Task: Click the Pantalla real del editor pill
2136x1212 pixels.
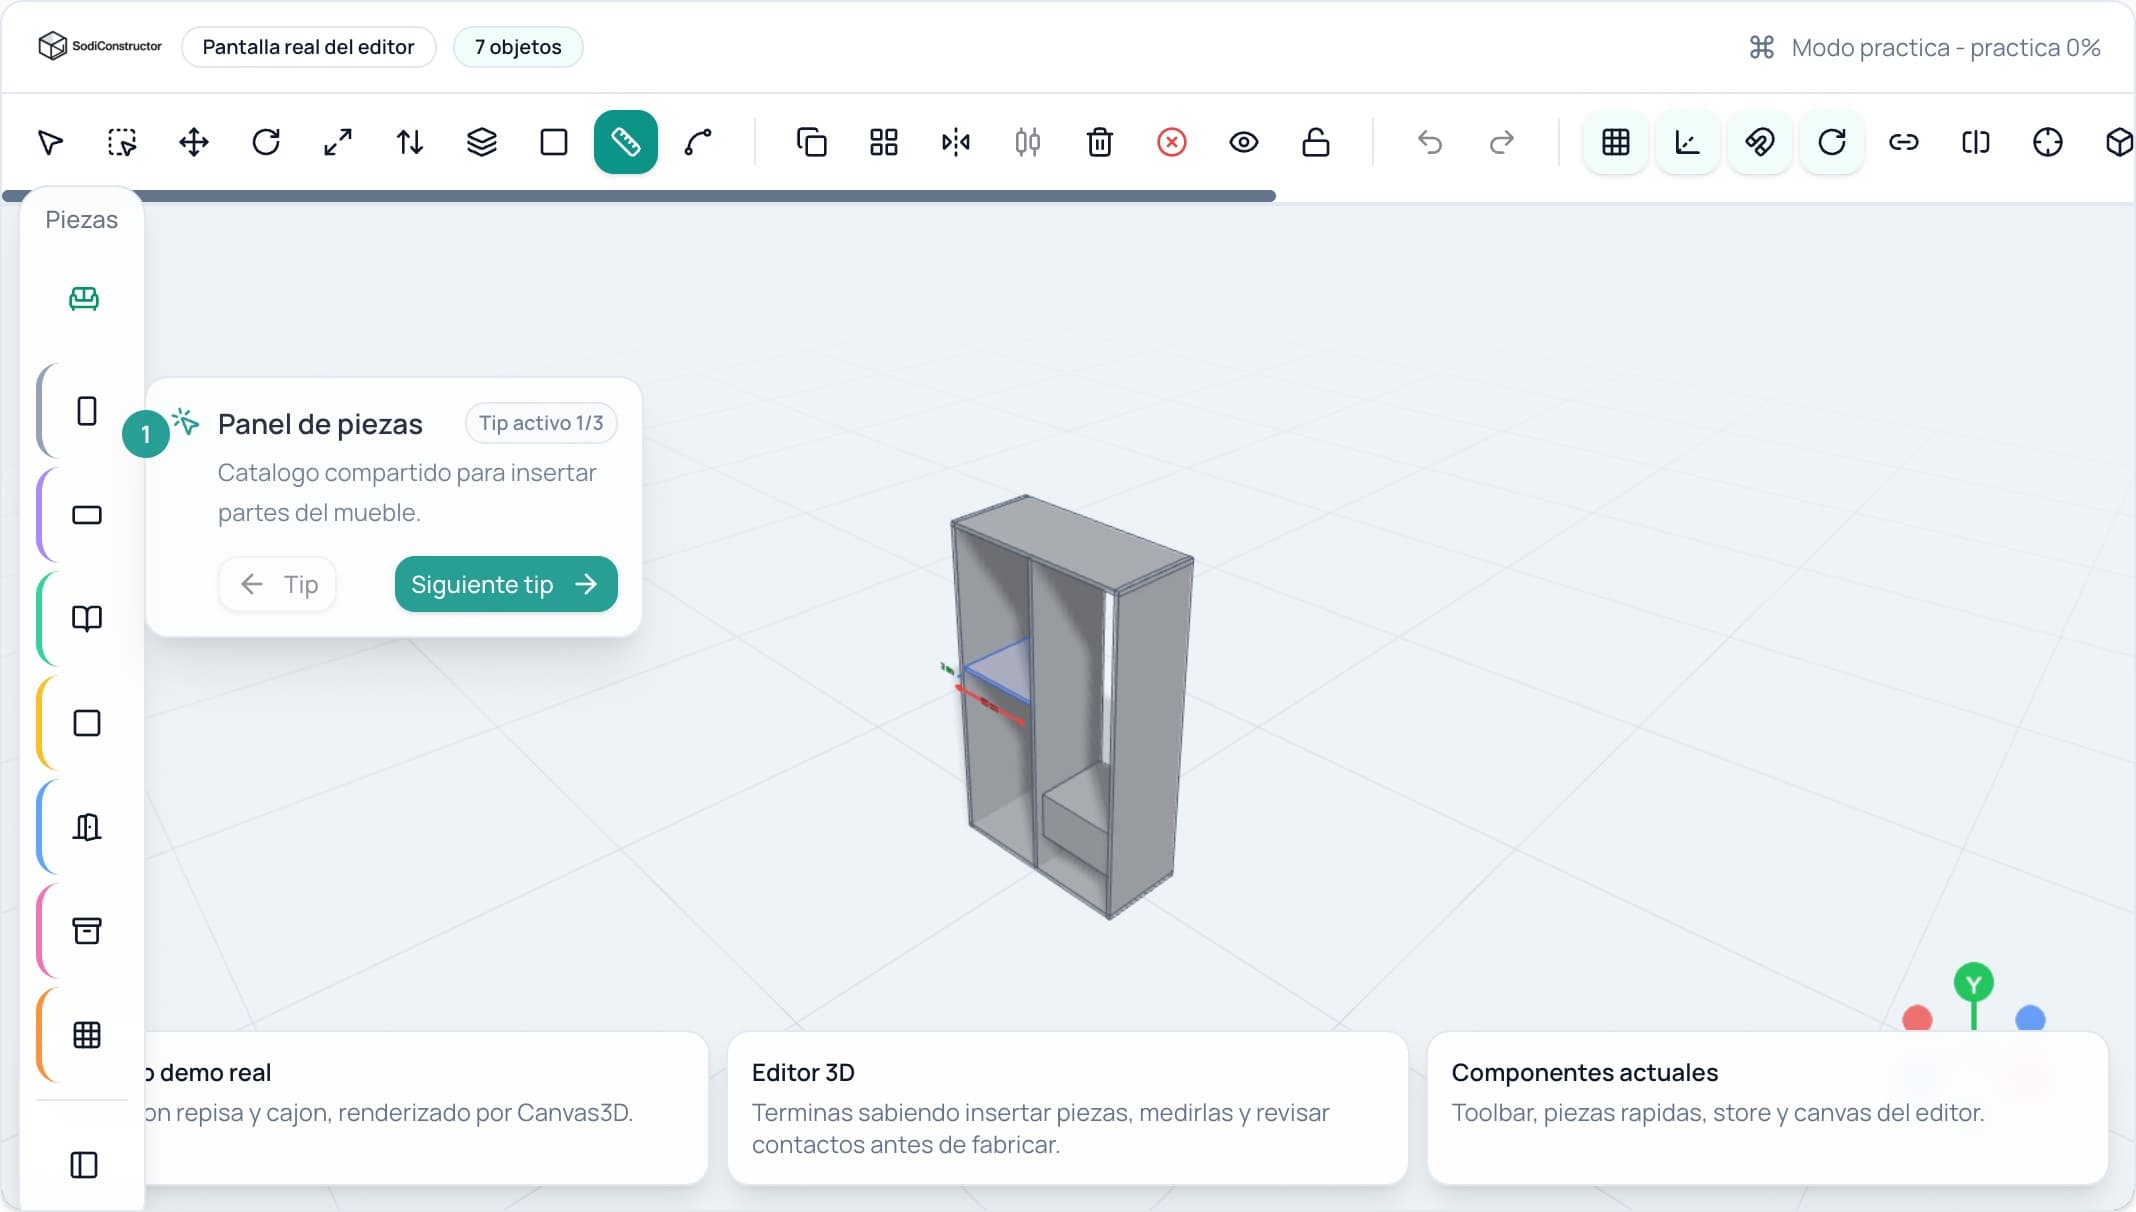Action: [308, 47]
